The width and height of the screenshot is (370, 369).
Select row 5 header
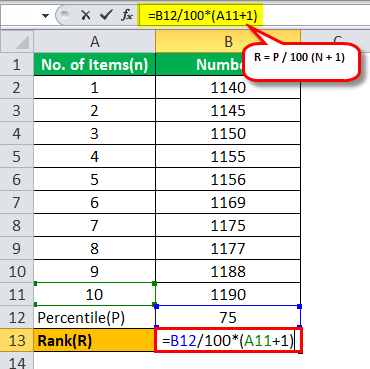[x=17, y=156]
